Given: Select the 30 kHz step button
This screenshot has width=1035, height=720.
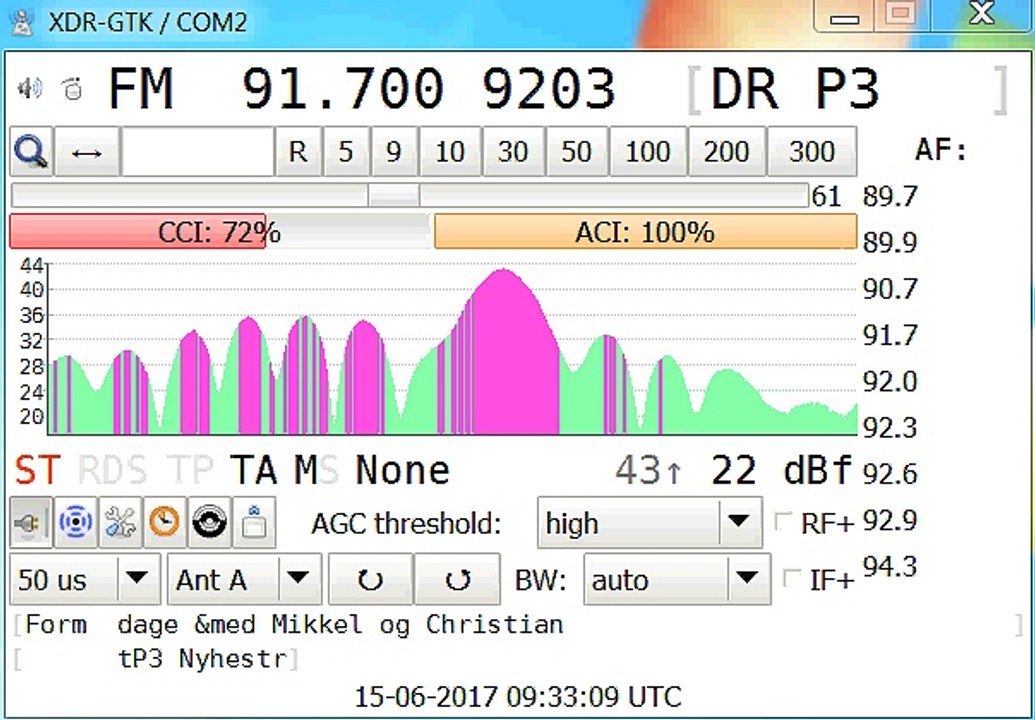Looking at the screenshot, I should pyautogui.click(x=513, y=152).
